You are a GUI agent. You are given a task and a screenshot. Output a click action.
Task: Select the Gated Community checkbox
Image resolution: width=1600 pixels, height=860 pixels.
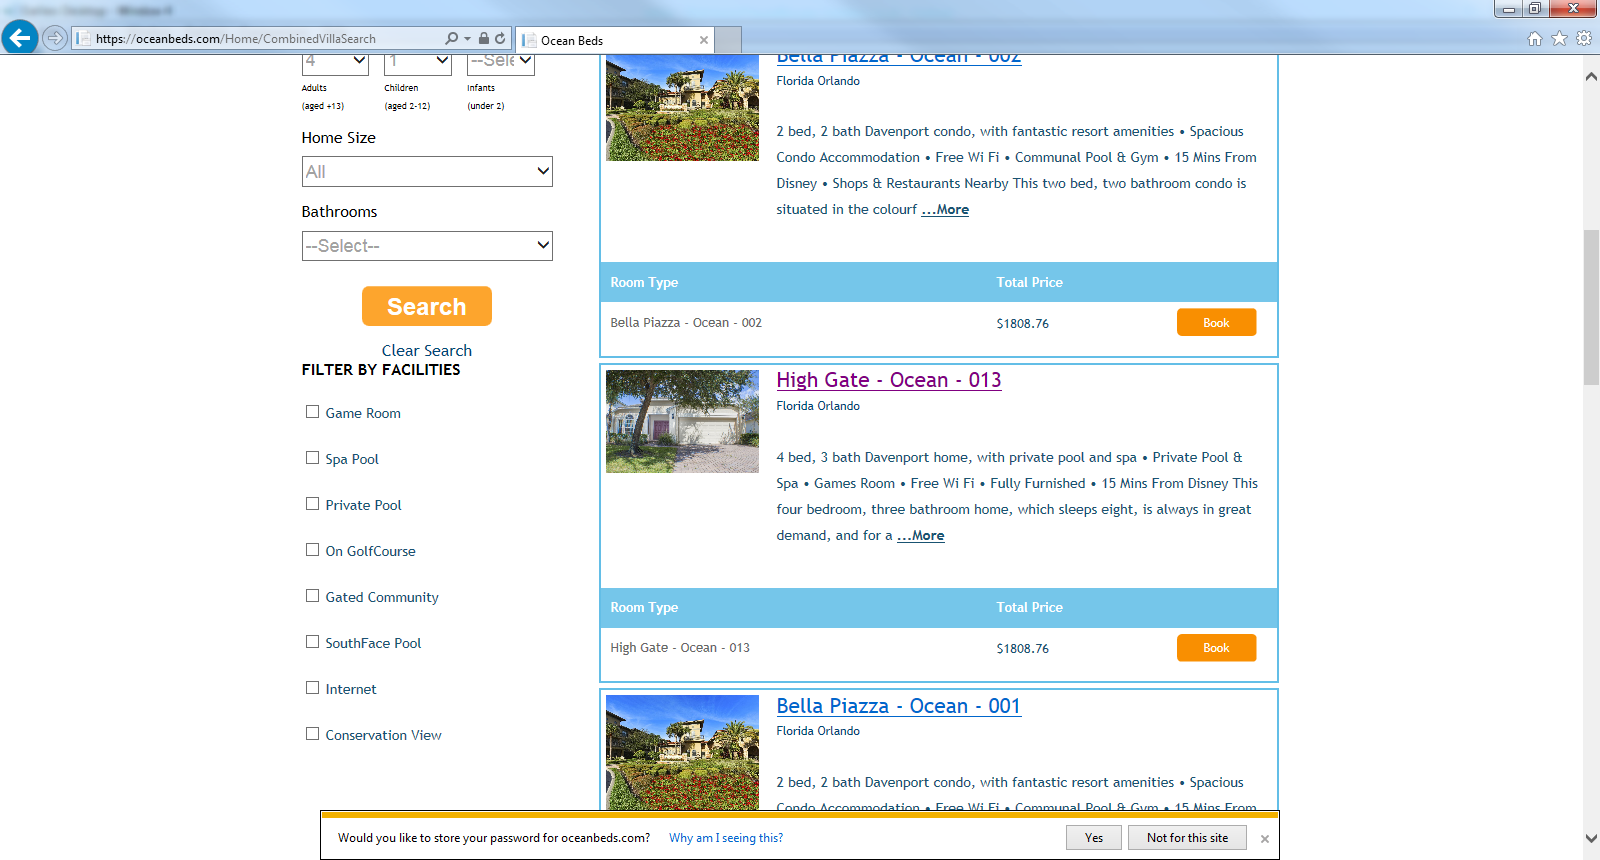(312, 596)
